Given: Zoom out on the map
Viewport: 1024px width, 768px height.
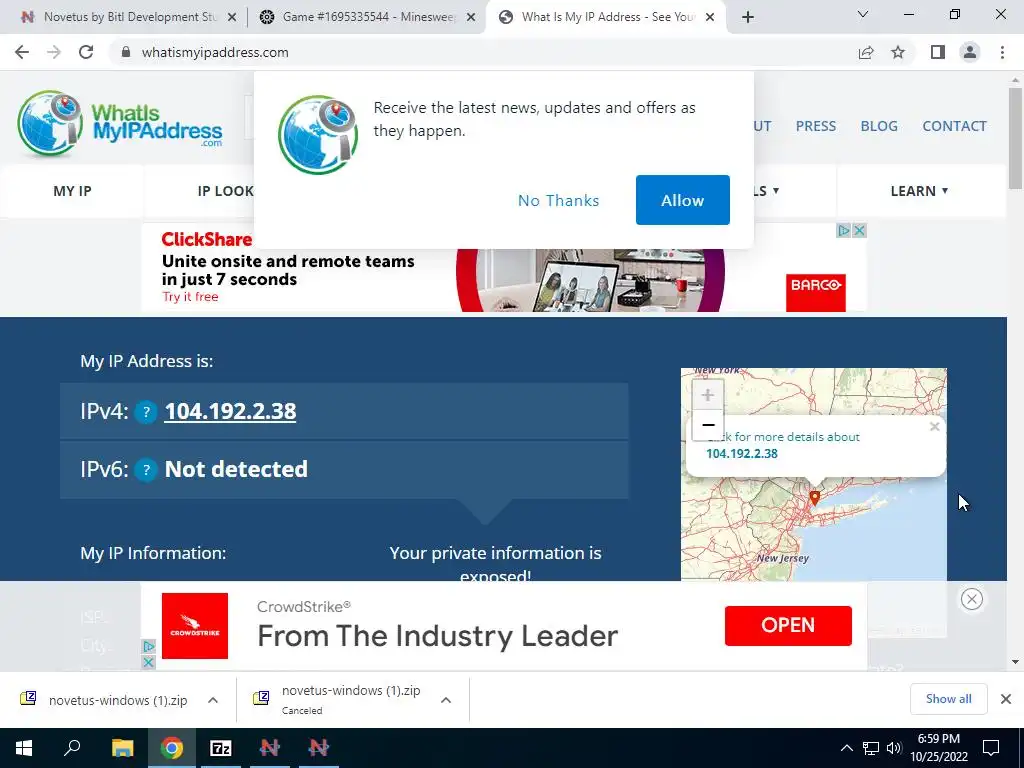Looking at the screenshot, I should 707,425.
